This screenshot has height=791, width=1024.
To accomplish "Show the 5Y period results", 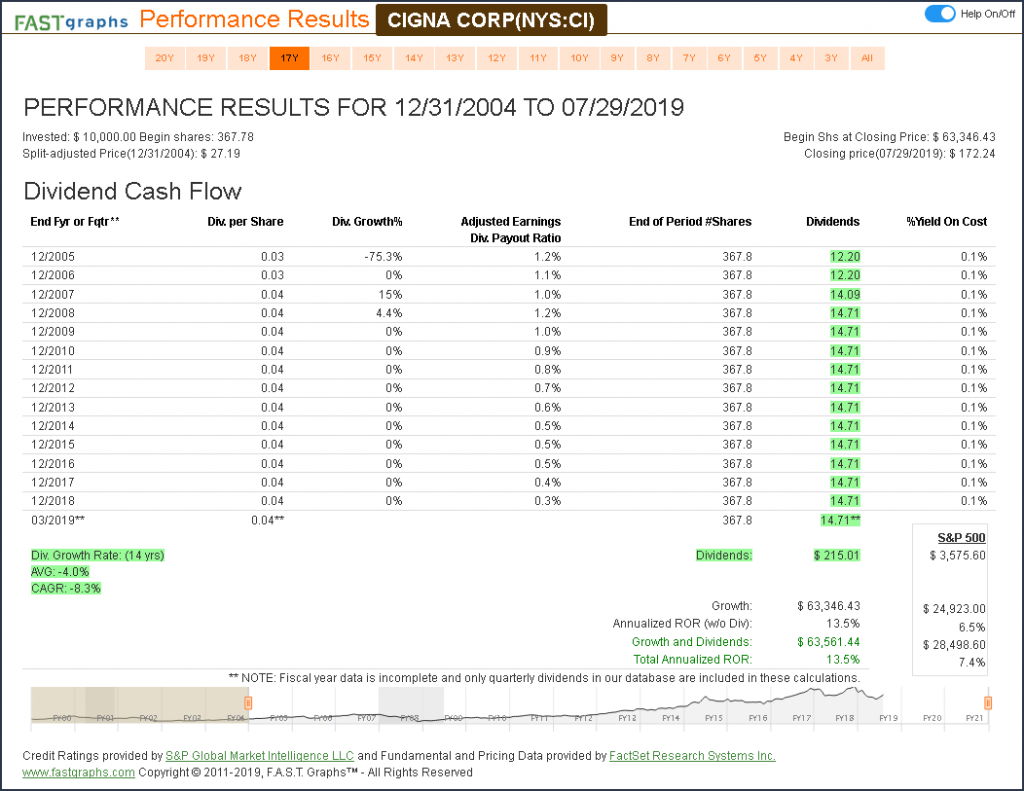I will (760, 58).
